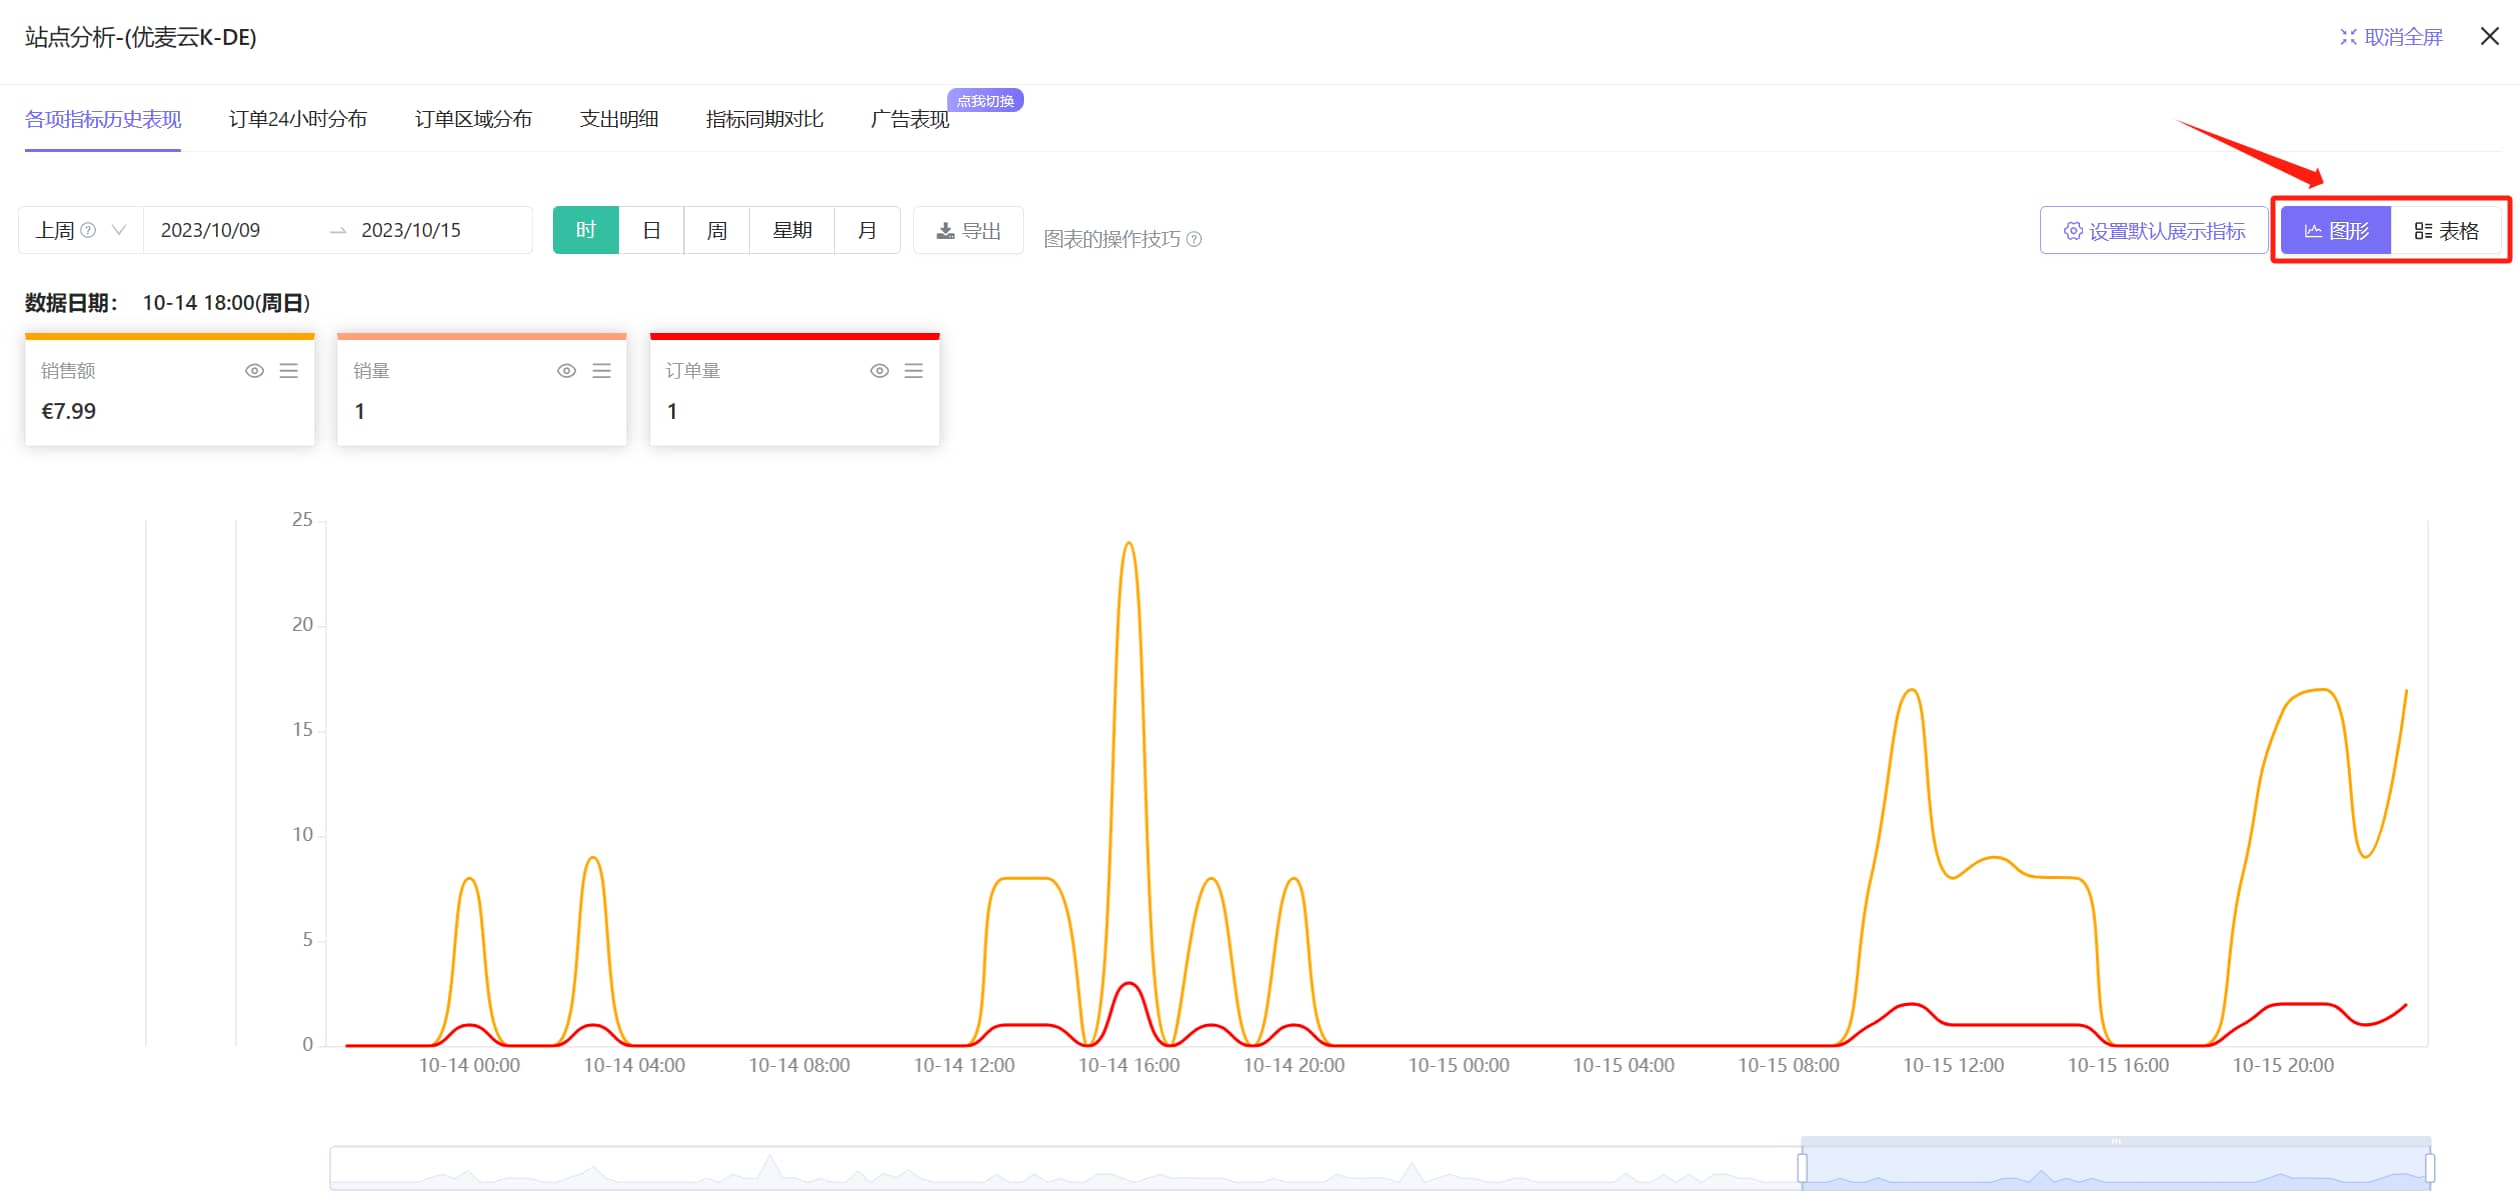Screen dimensions: 2520x1204
Task: Click the left handle of the zoom slider
Action: [x=1802, y=1168]
